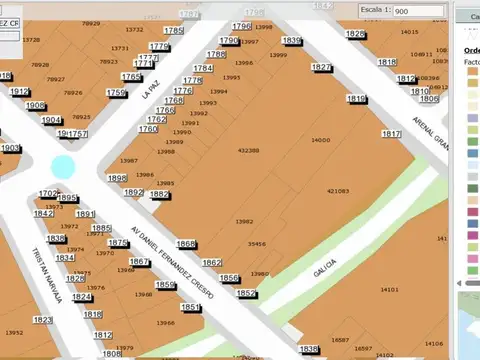Click the GALICIA street label
Image resolution: width=480 pixels, height=360 pixels.
(325, 268)
